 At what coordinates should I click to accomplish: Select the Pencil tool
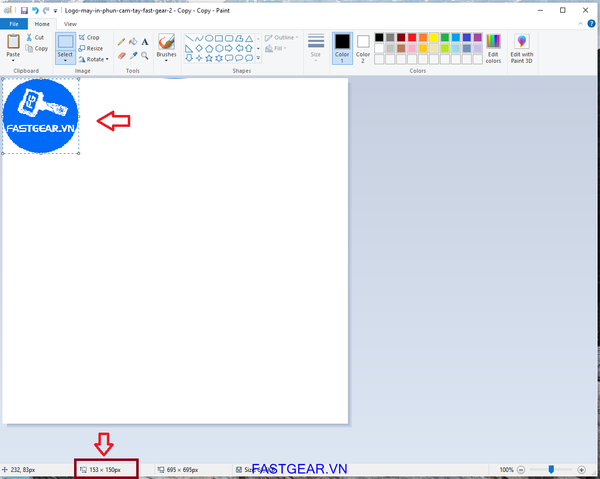(x=121, y=42)
